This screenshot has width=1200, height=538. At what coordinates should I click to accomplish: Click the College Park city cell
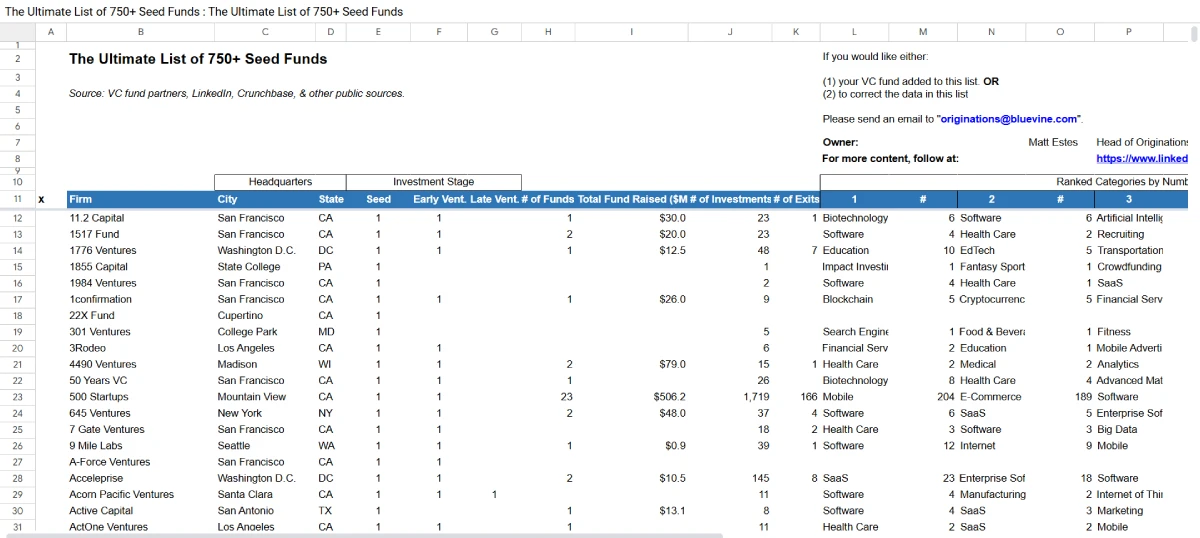[x=264, y=332]
